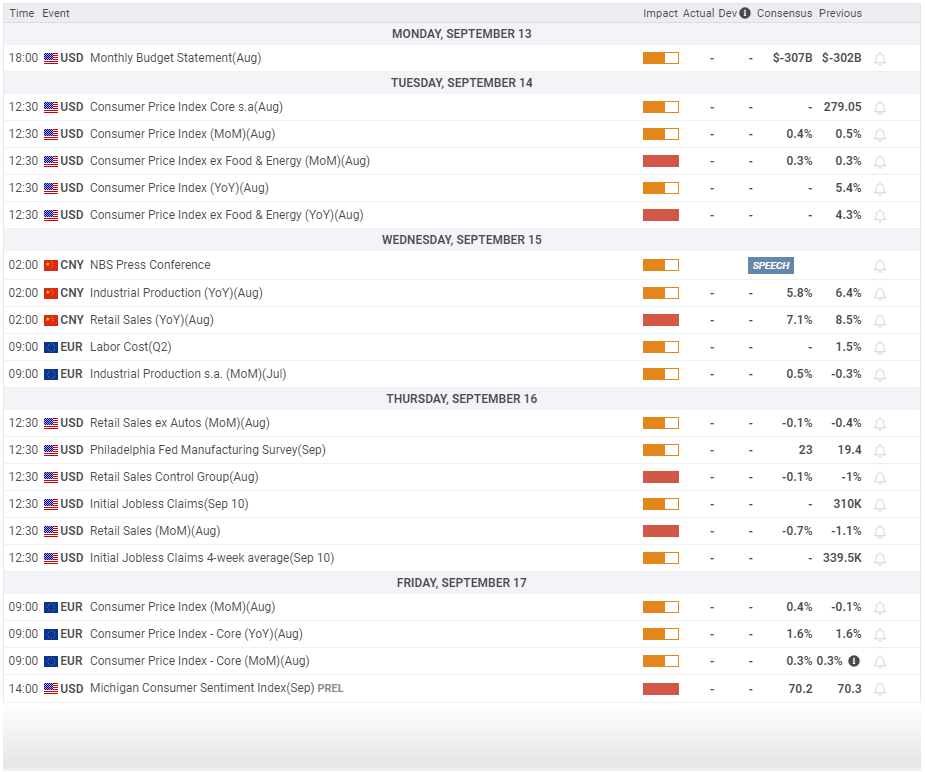Click info icon beside EUR CPI Core (MoM) previous value

click(854, 661)
